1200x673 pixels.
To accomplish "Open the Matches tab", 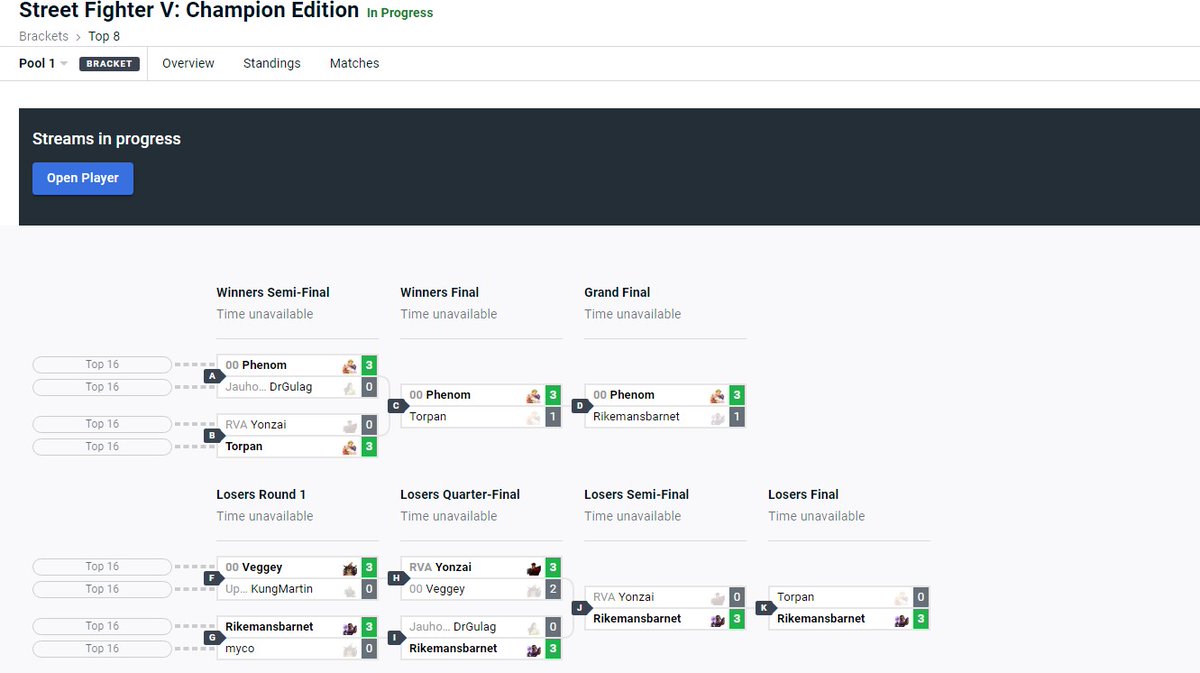I will pyautogui.click(x=355, y=63).
